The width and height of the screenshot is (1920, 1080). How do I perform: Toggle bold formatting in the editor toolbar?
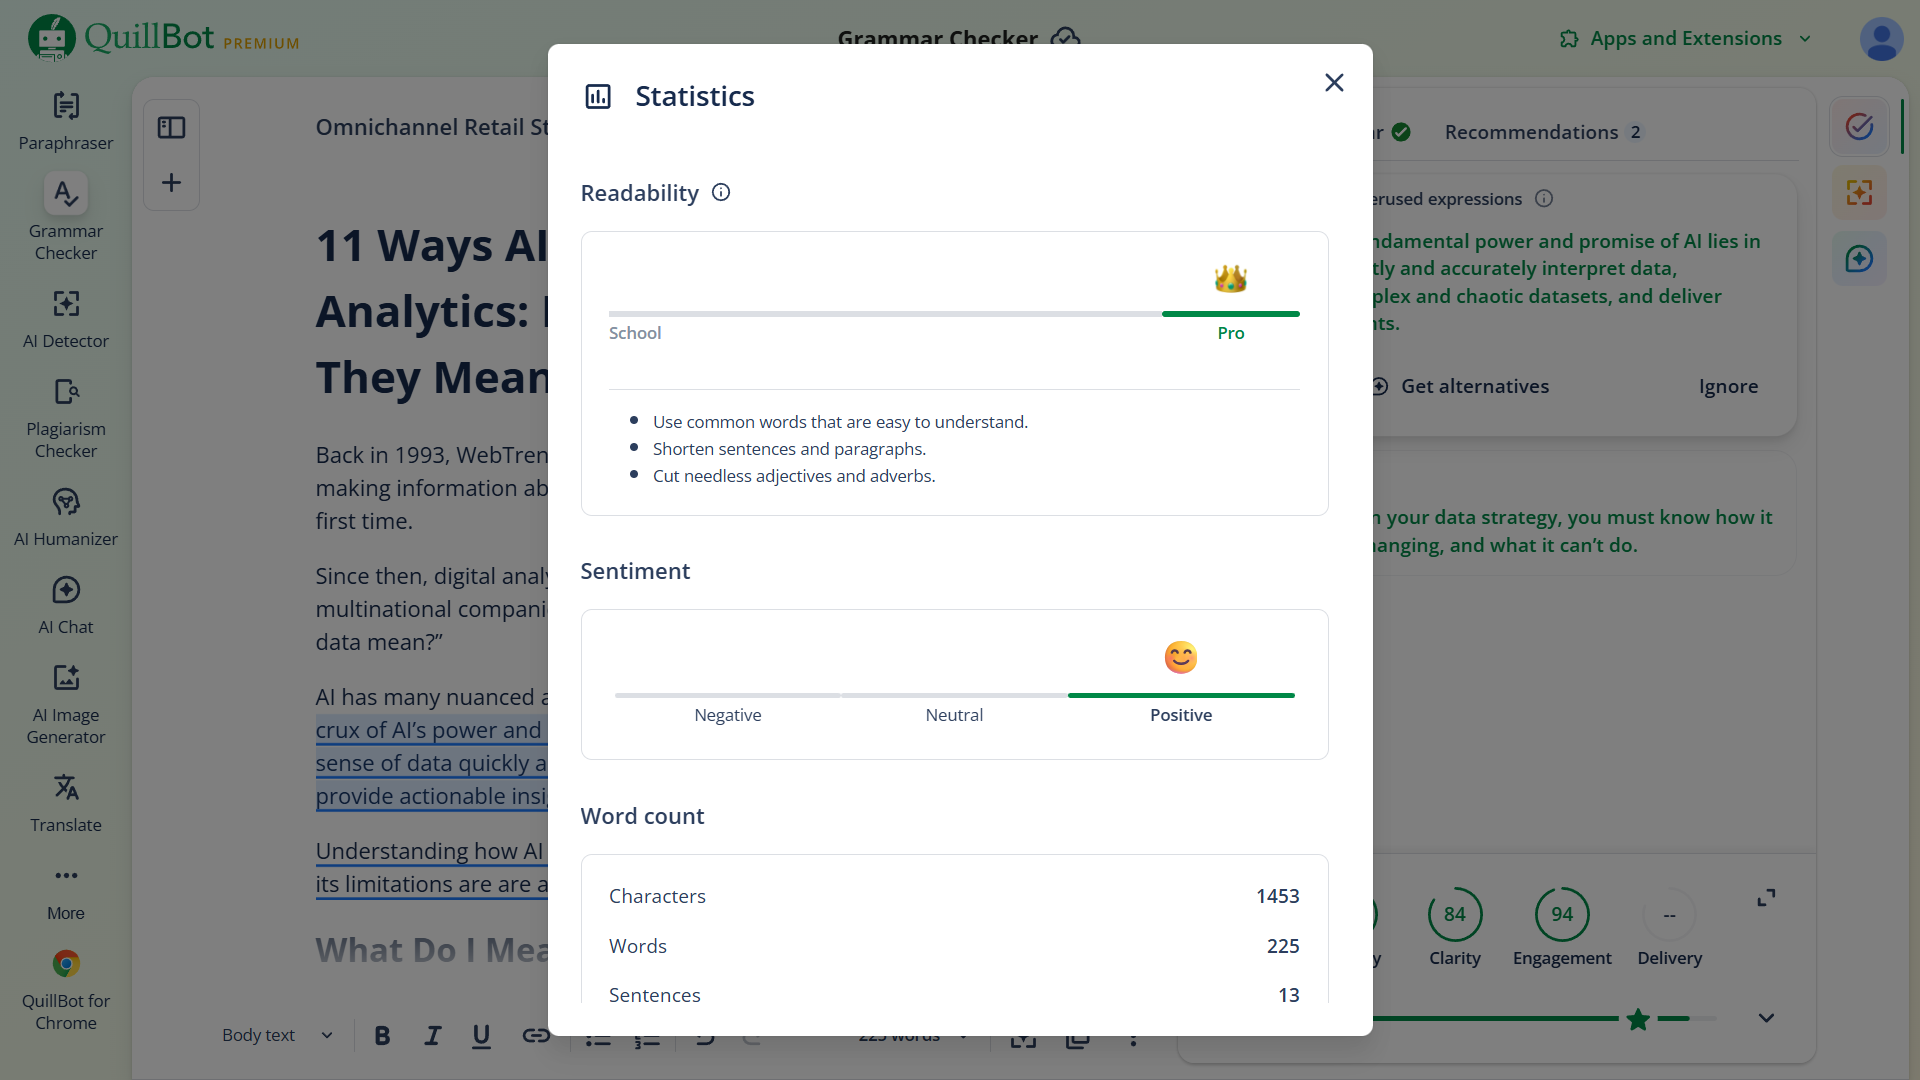(381, 1036)
